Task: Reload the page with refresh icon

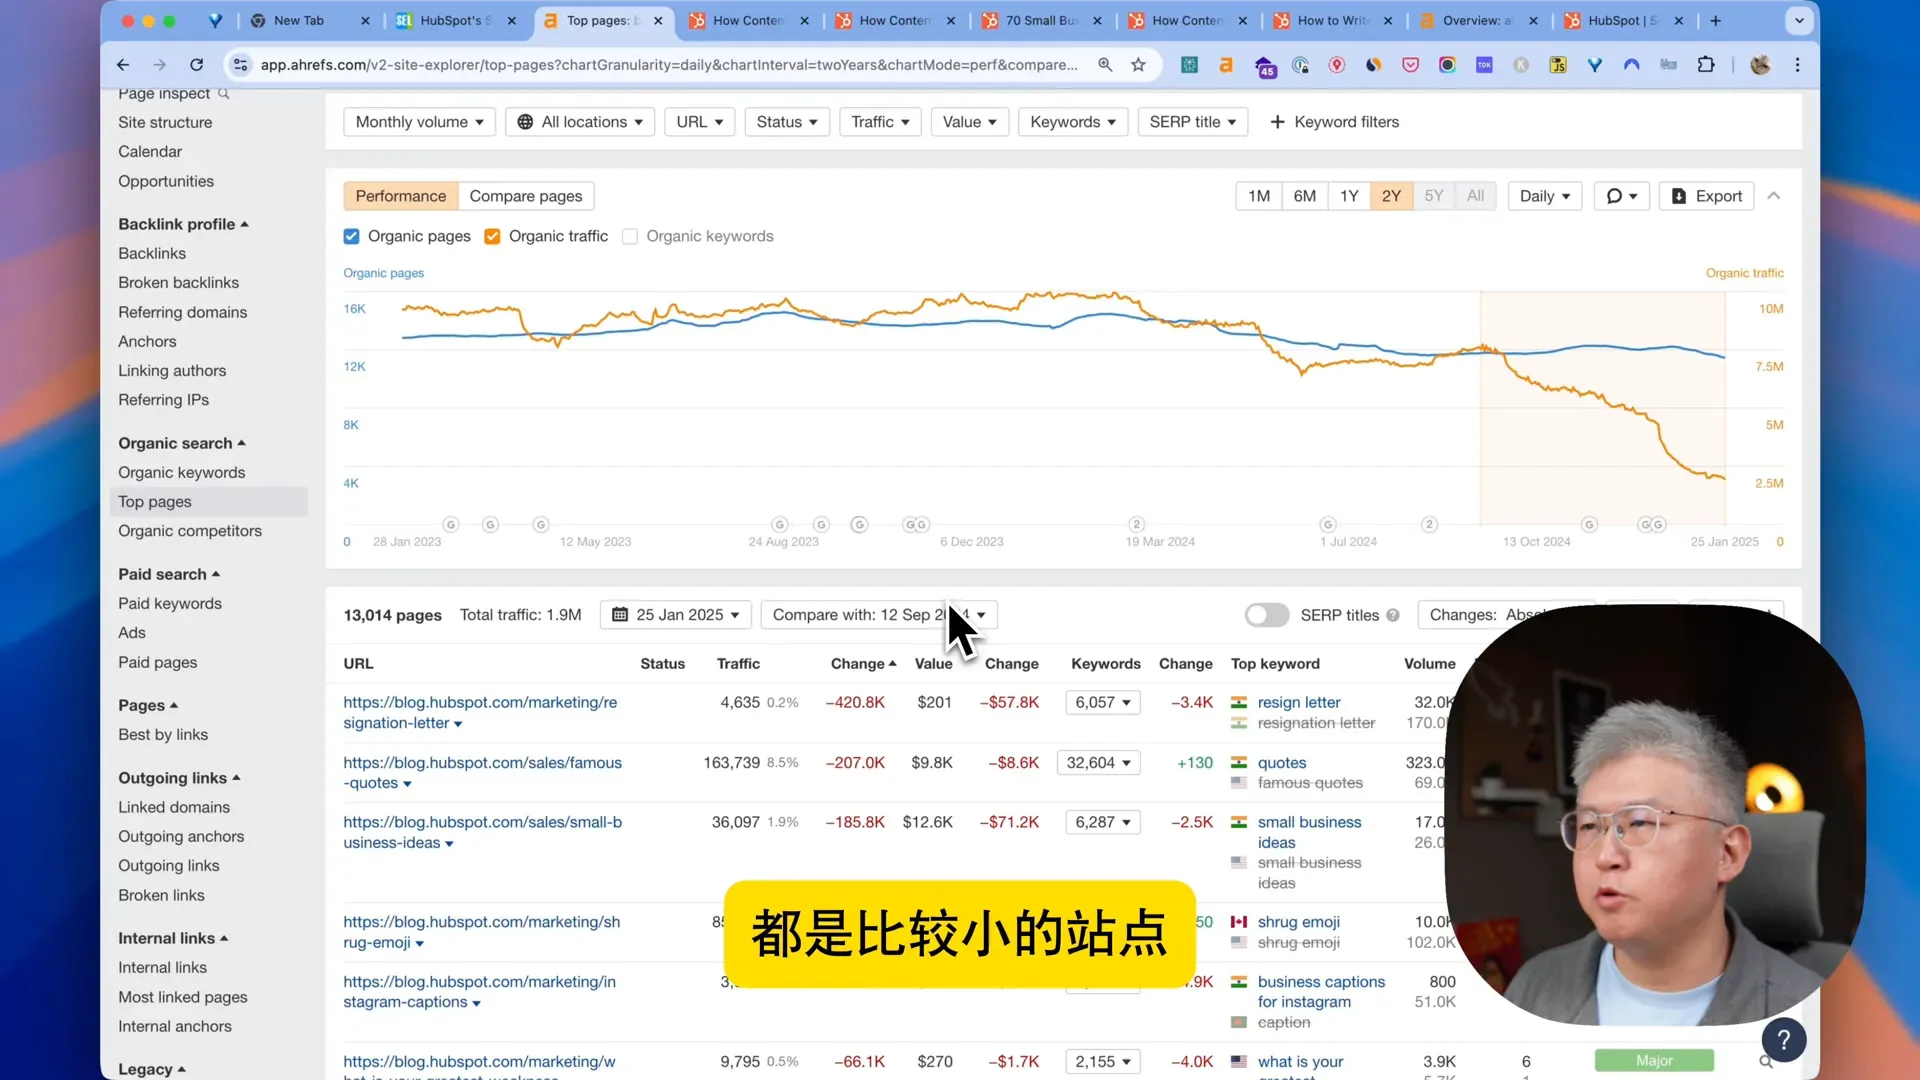Action: (x=197, y=65)
